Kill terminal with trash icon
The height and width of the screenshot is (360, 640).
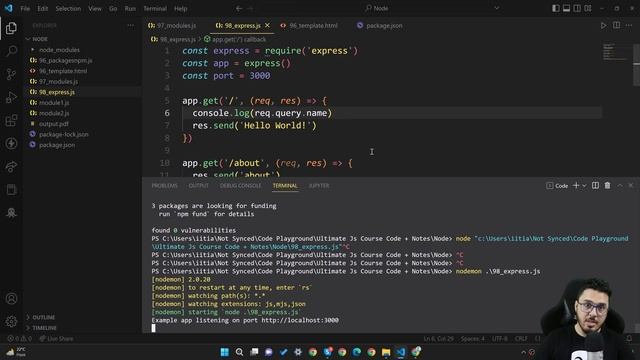click(x=607, y=185)
